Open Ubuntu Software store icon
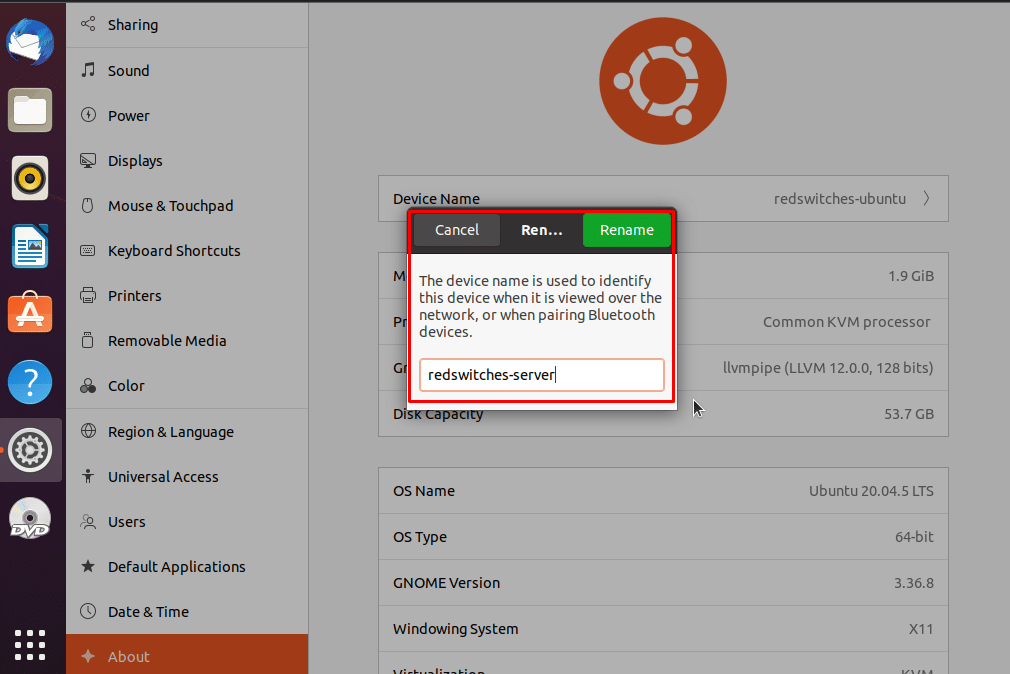Image resolution: width=1010 pixels, height=674 pixels. (30, 313)
